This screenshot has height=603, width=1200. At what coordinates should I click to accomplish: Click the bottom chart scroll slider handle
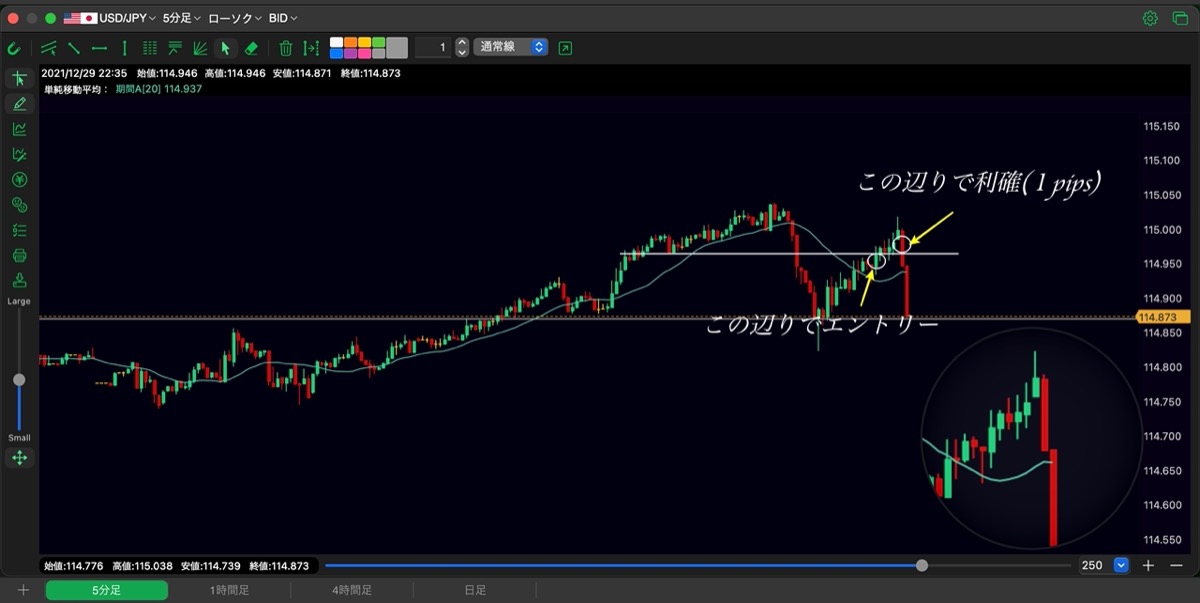[x=922, y=565]
